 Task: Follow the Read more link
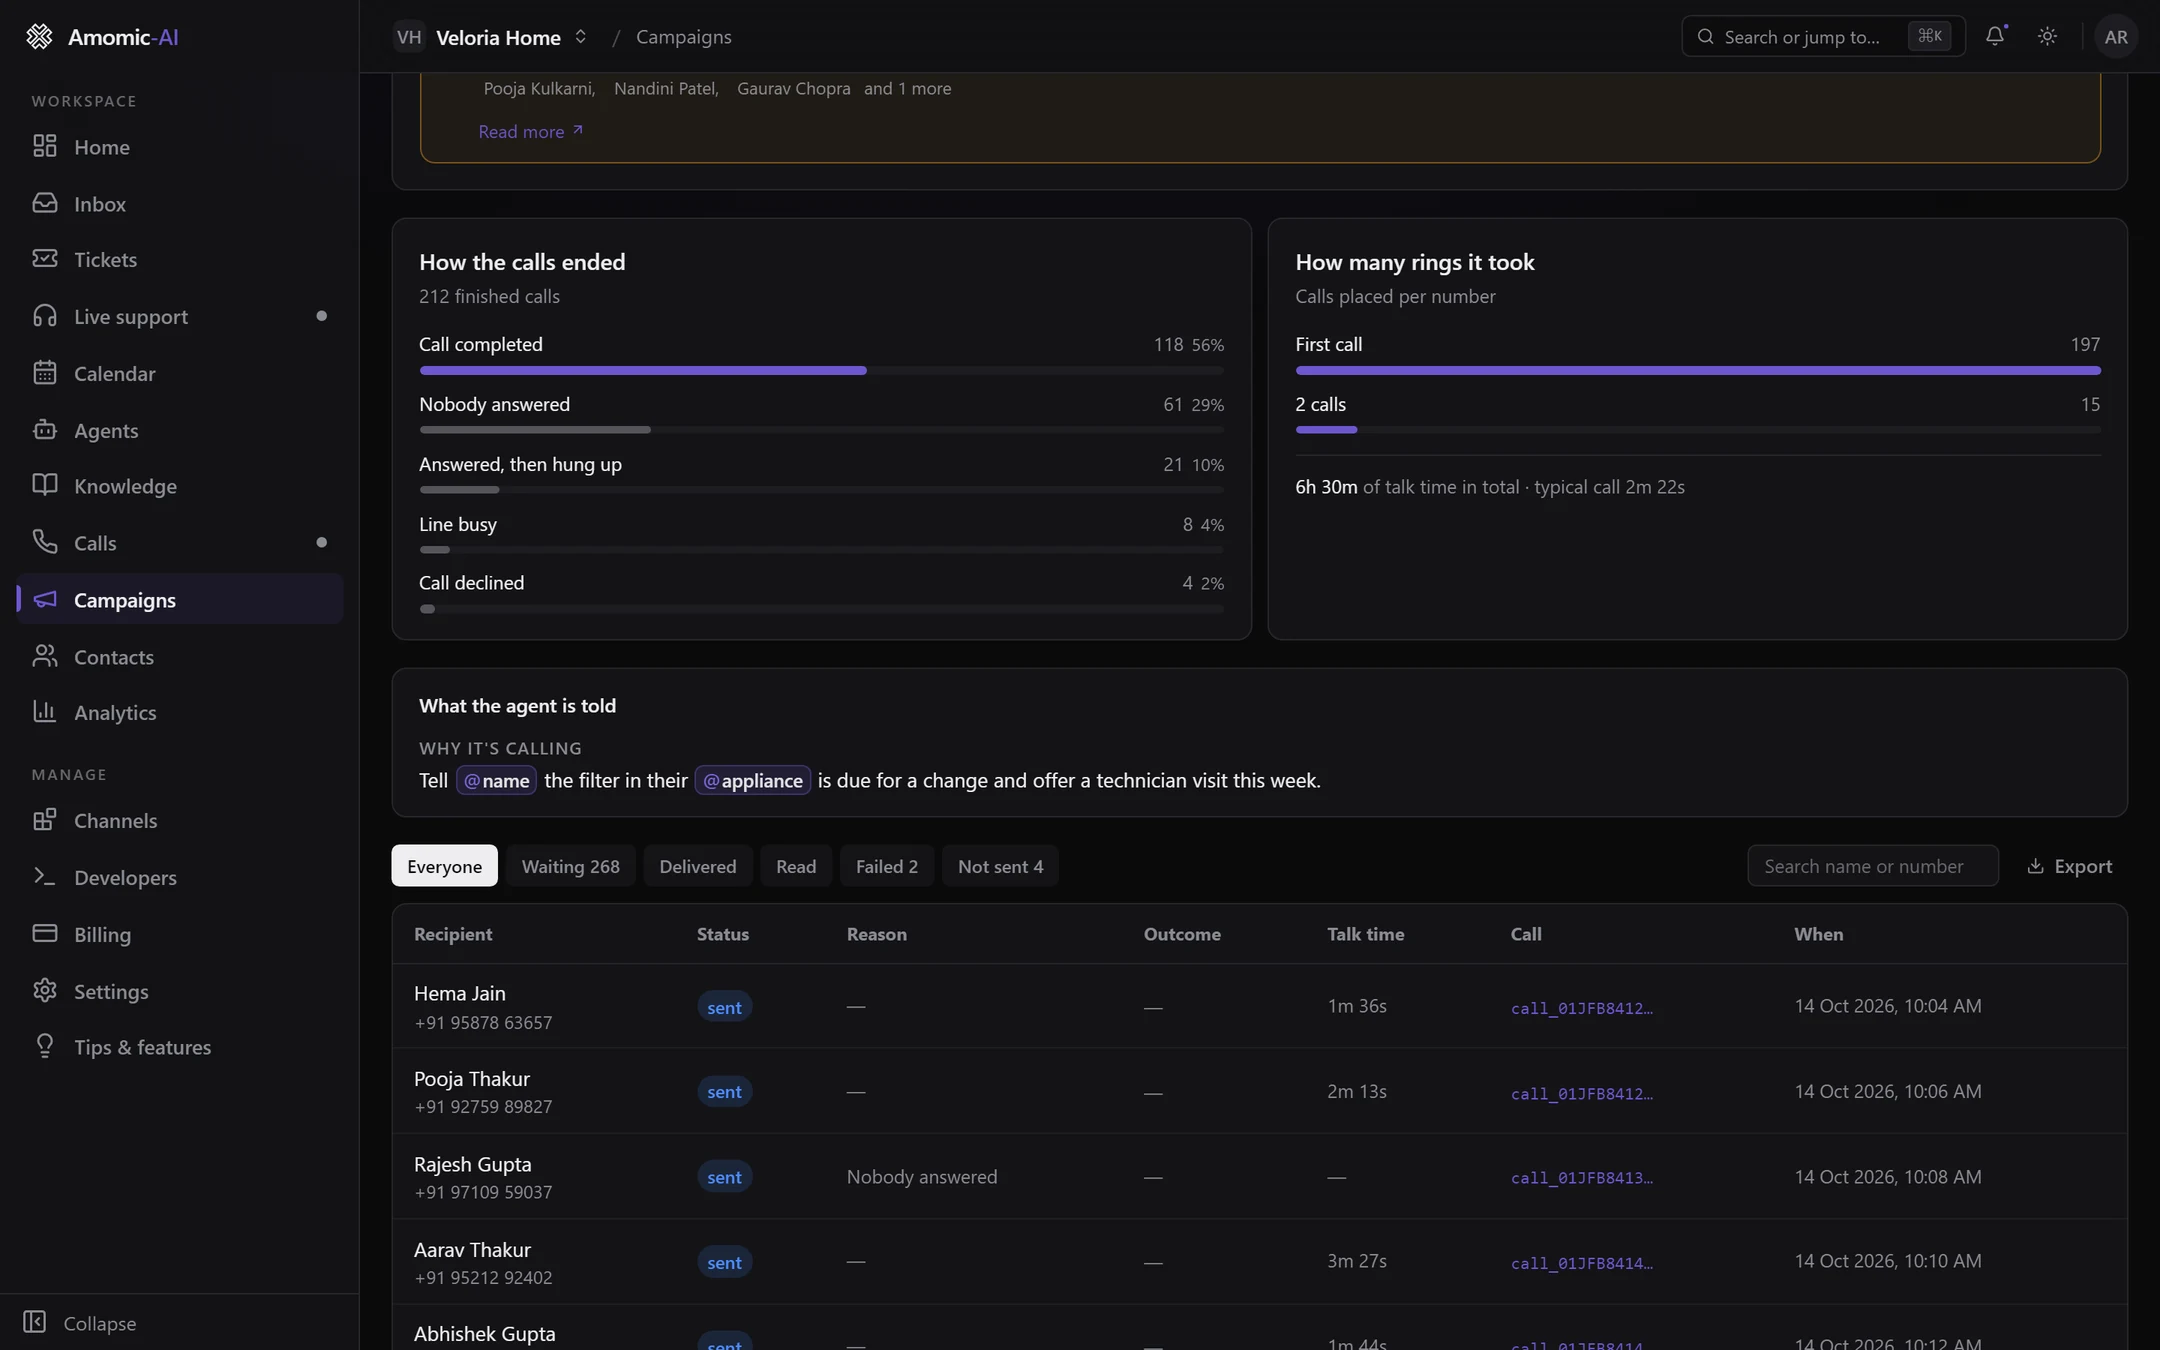531,132
